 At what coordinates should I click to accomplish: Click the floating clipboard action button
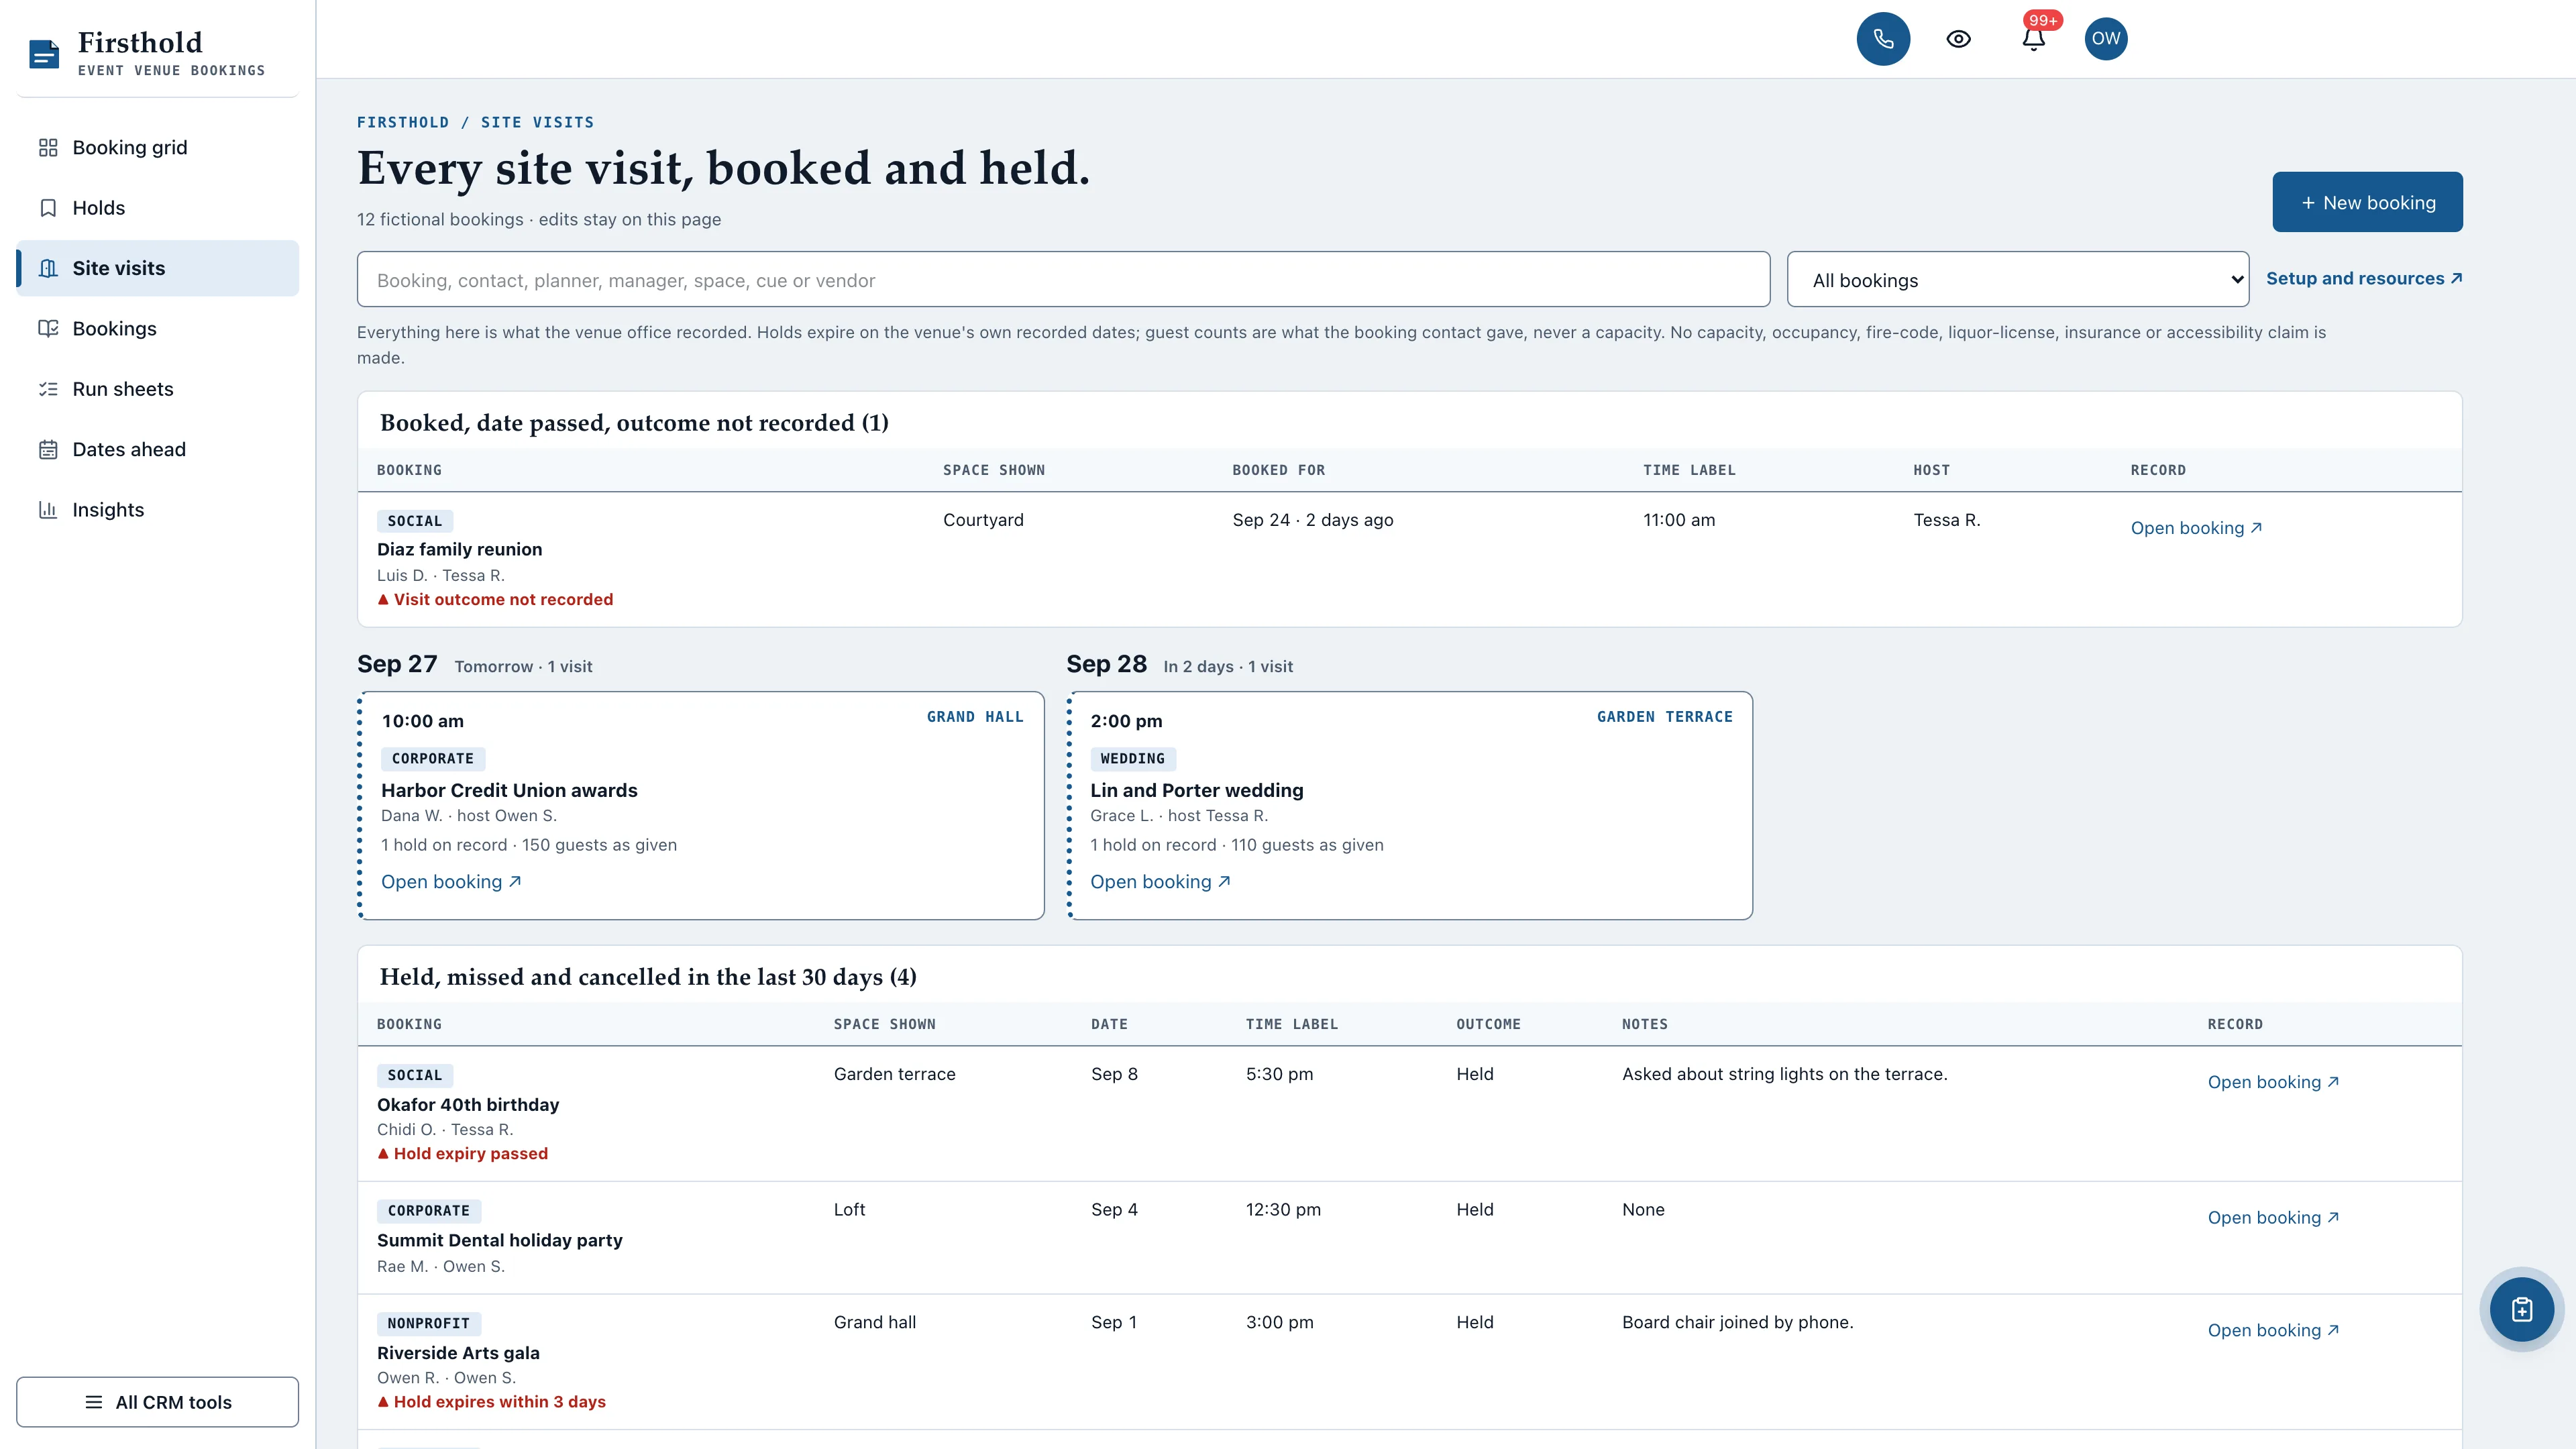click(x=2521, y=1309)
